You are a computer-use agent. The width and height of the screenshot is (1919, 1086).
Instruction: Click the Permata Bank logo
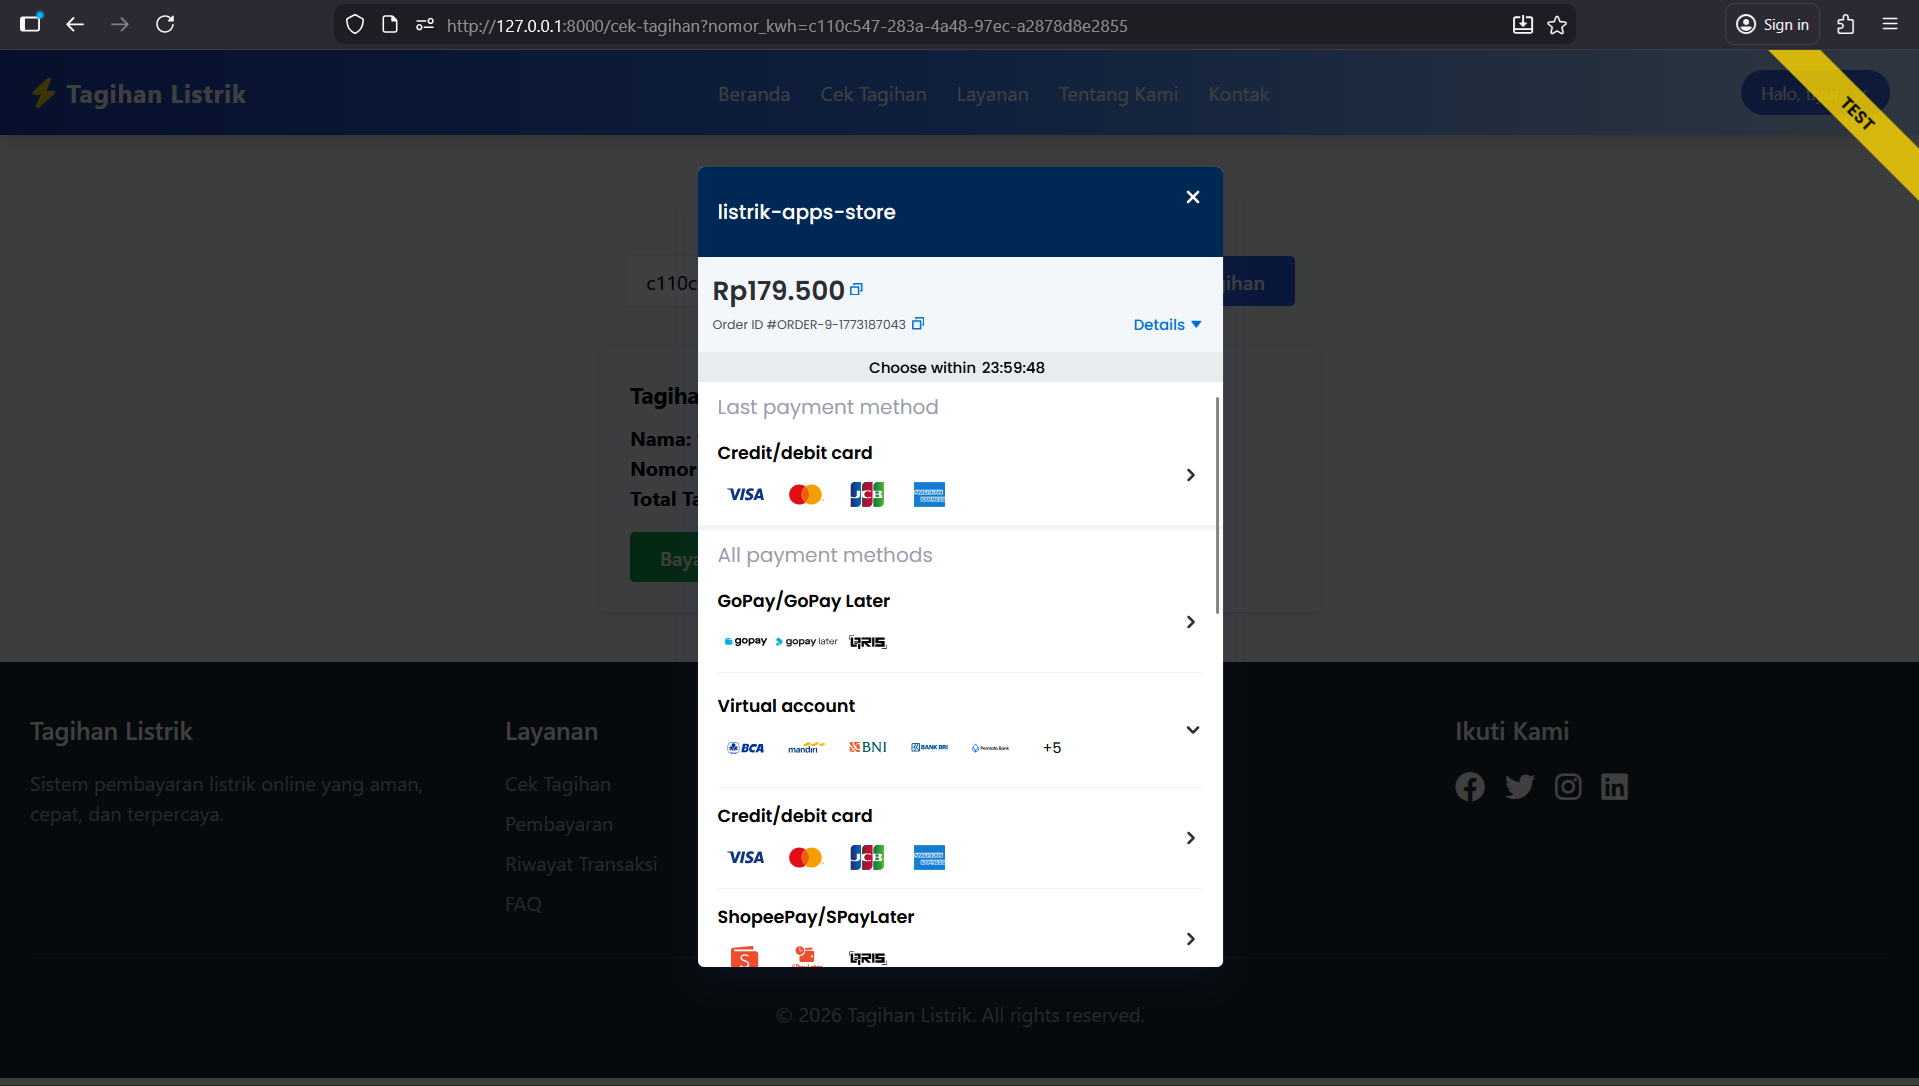tap(990, 748)
